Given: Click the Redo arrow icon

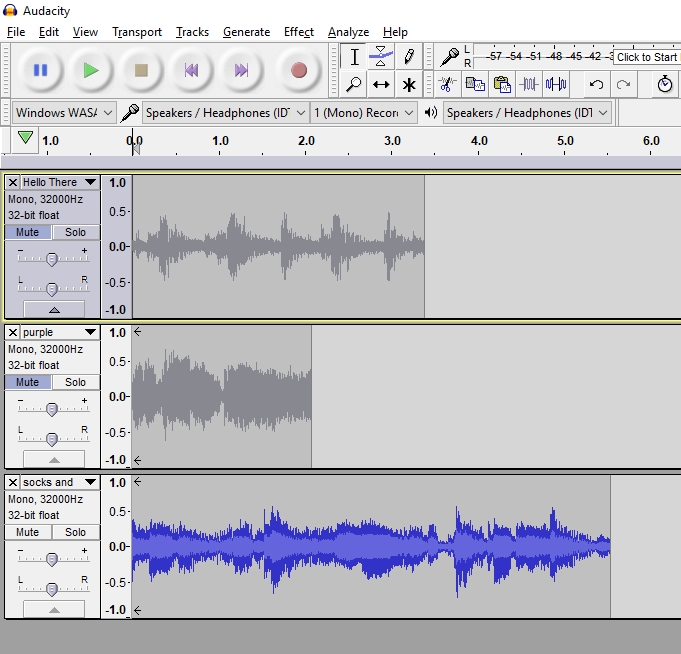Looking at the screenshot, I should click(623, 84).
